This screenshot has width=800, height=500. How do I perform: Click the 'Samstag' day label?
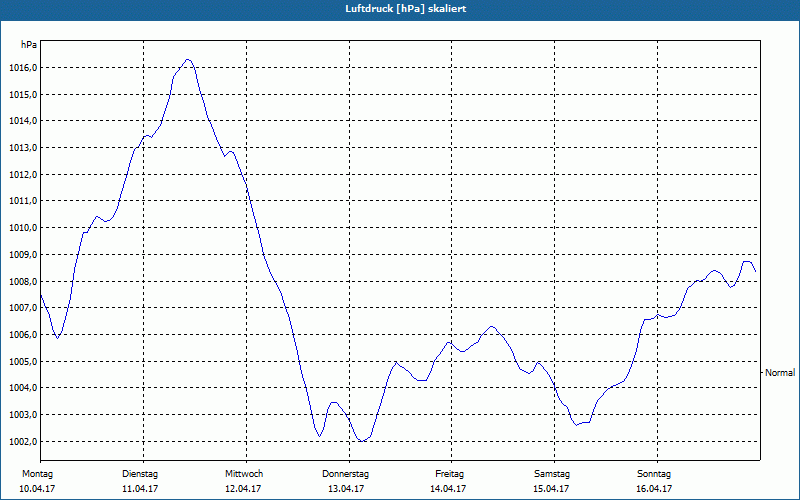pyautogui.click(x=552, y=474)
